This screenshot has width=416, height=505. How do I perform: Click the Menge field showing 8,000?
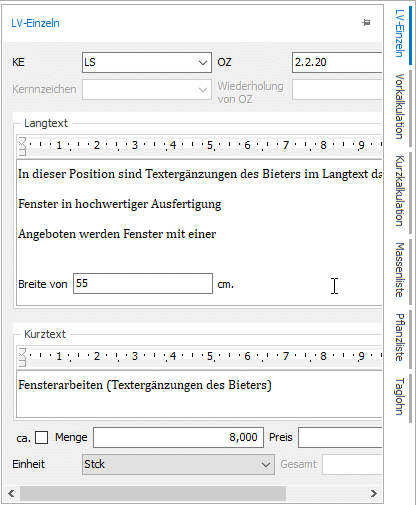178,437
